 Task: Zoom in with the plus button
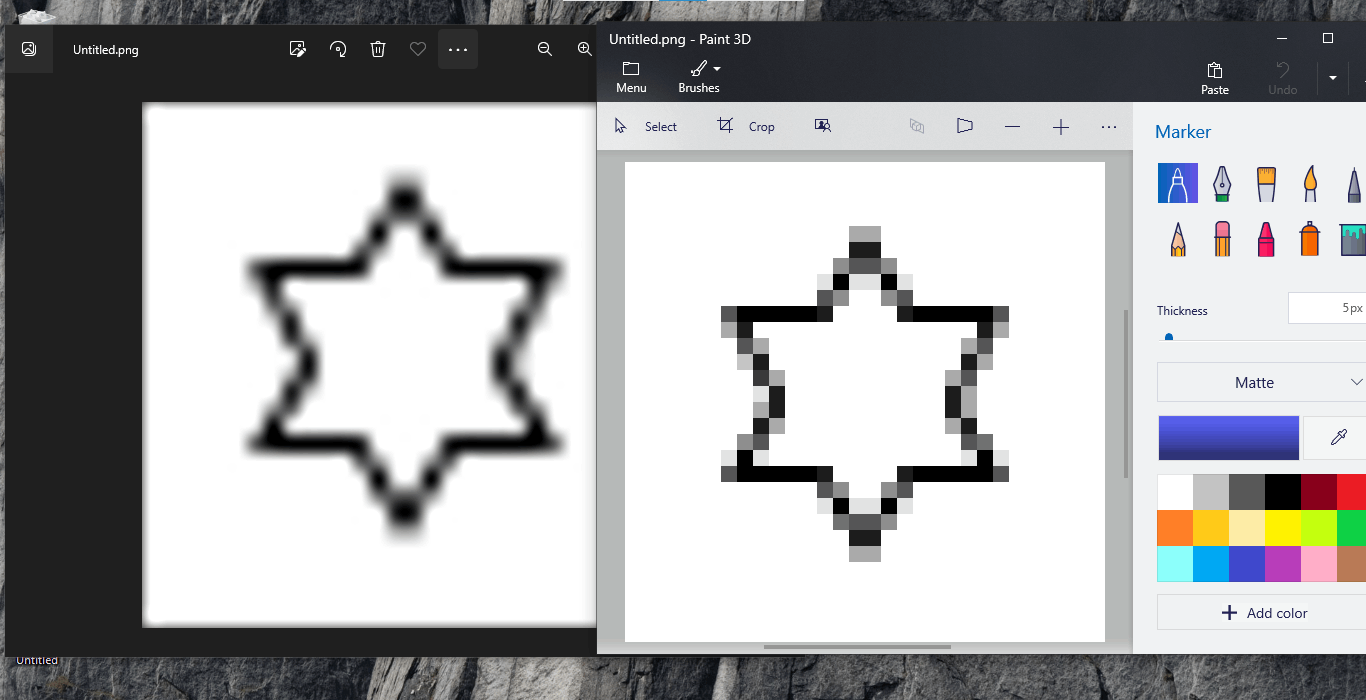click(1061, 127)
